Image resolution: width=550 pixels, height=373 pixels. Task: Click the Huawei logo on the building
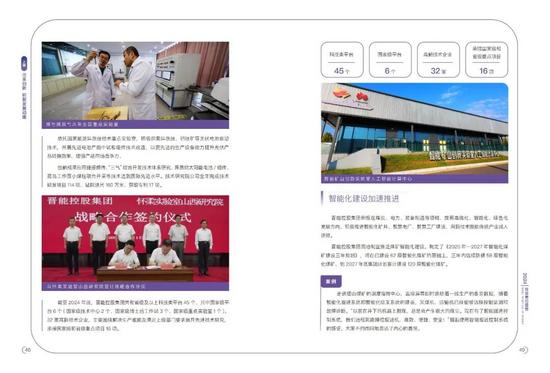(x=362, y=96)
